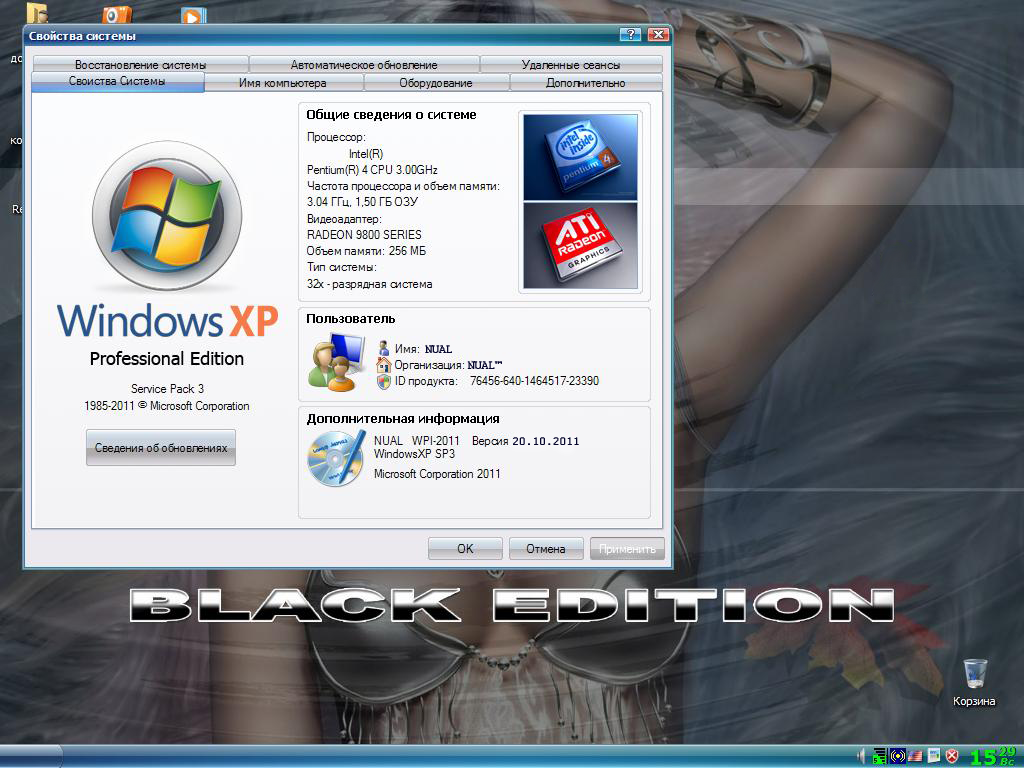Click the text 32x - разрядная система
The image size is (1024, 768).
[369, 284]
